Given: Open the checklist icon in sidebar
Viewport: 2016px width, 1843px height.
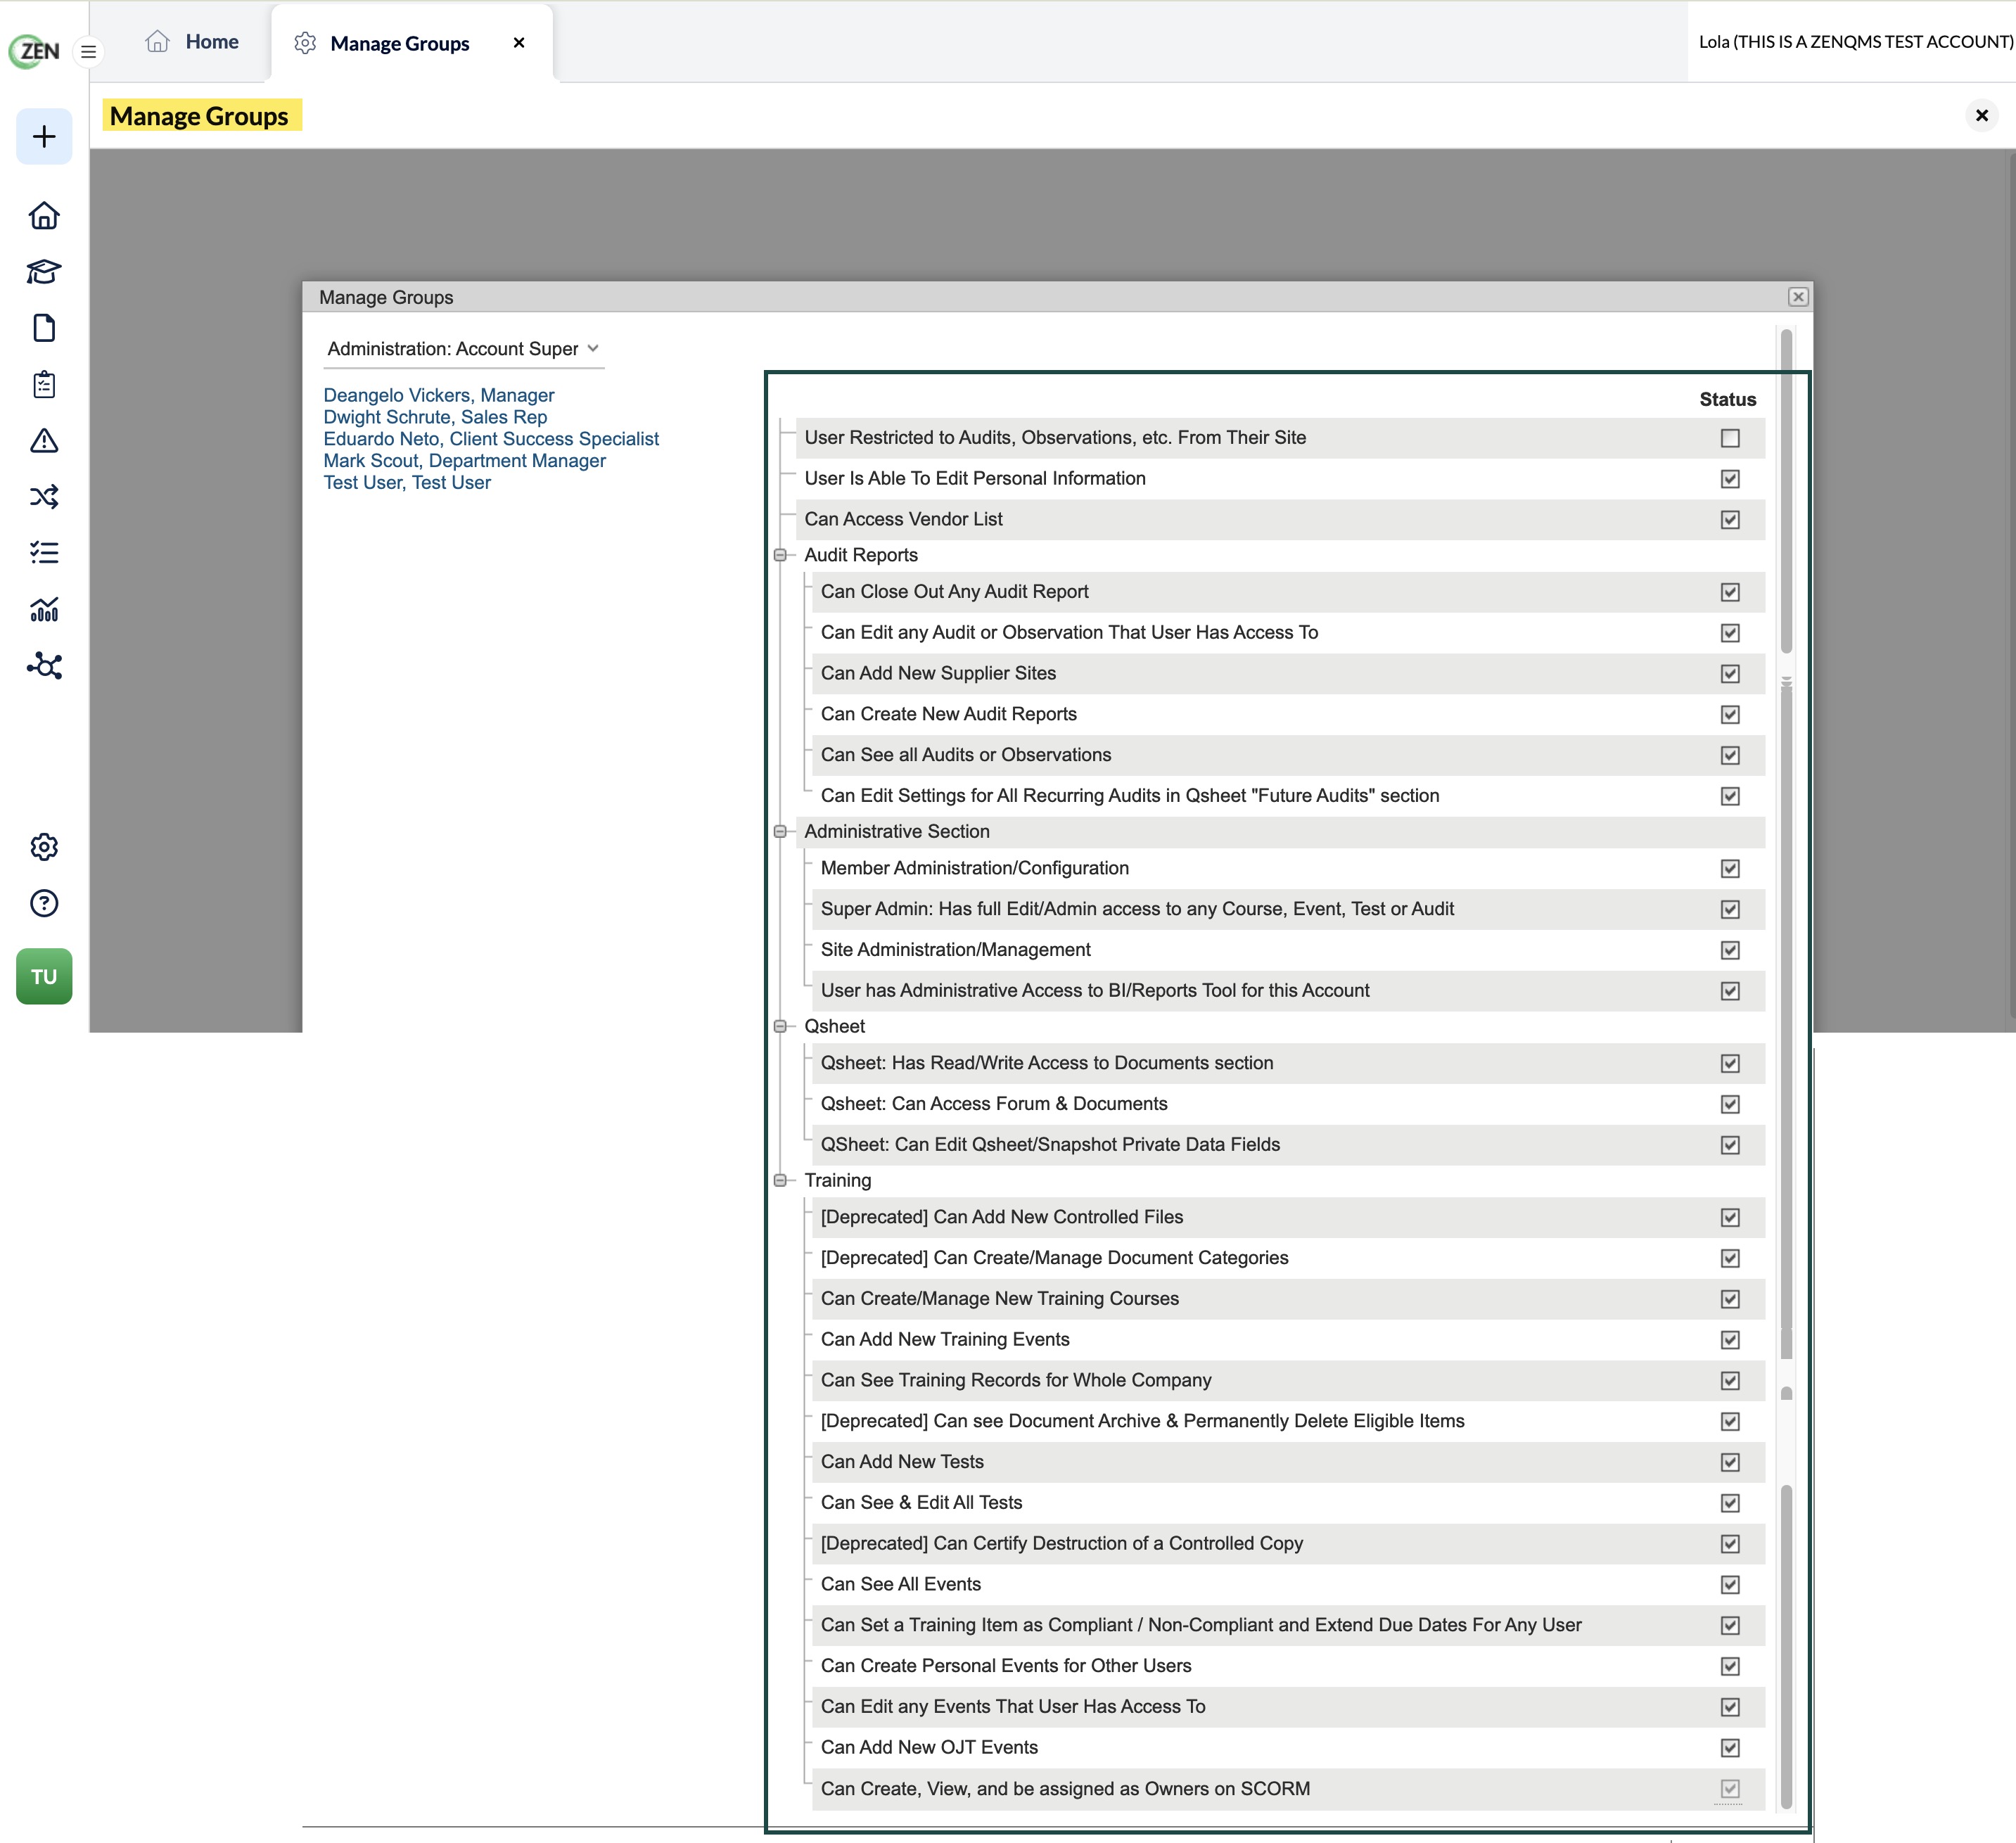Looking at the screenshot, I should [44, 552].
